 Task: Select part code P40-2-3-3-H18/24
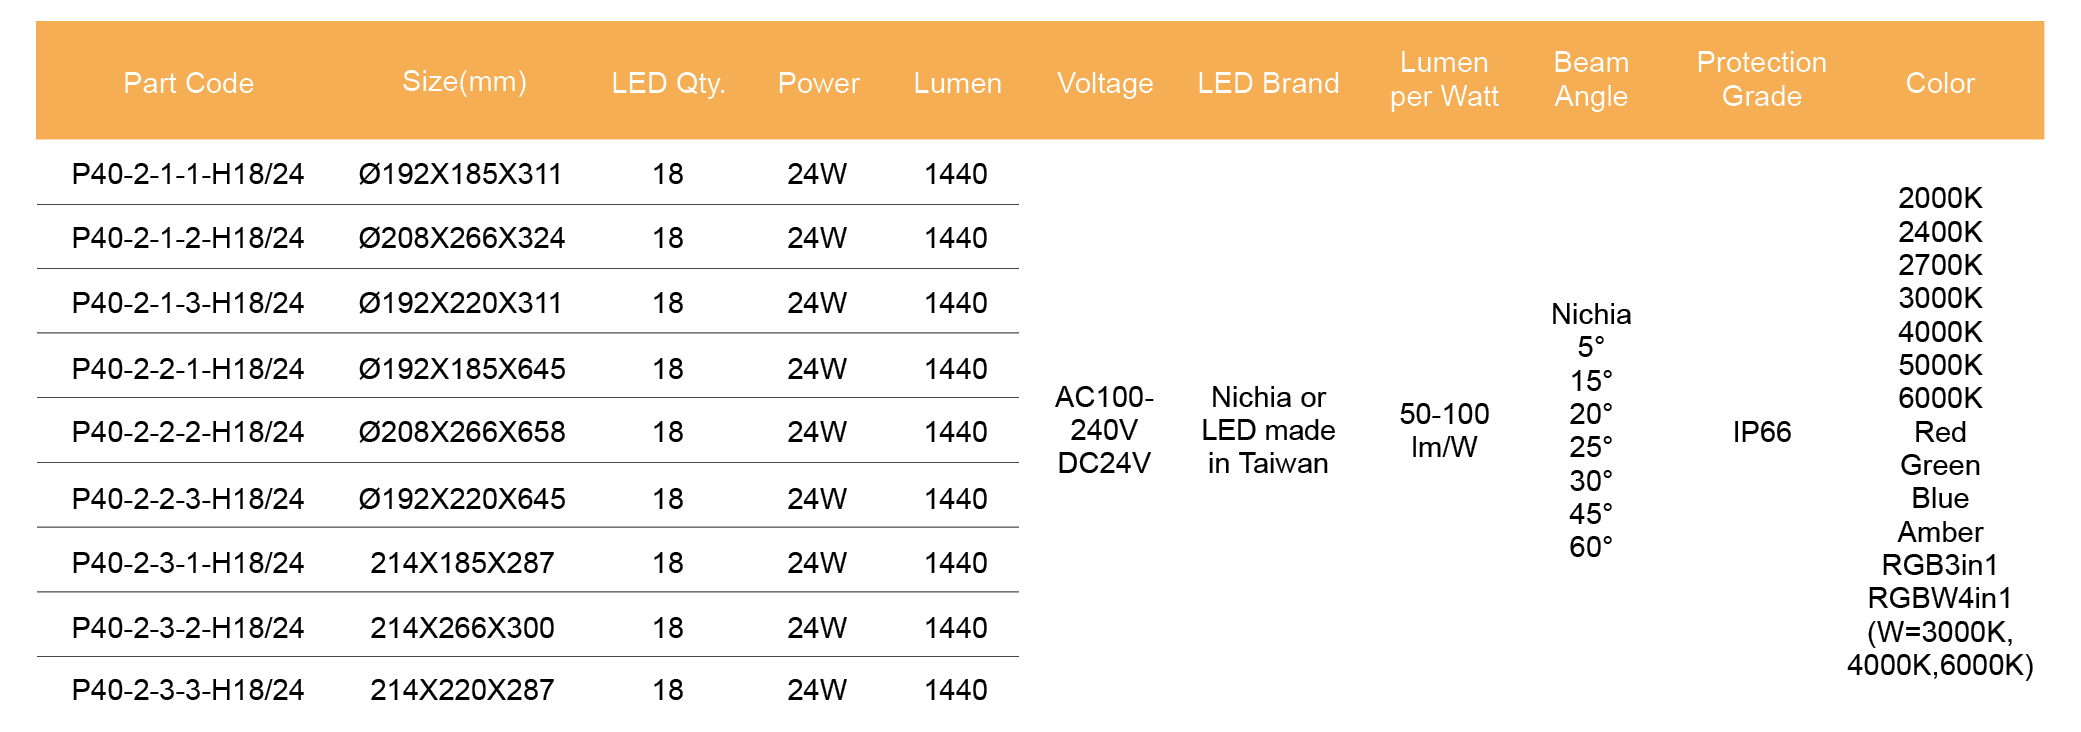coord(188,690)
